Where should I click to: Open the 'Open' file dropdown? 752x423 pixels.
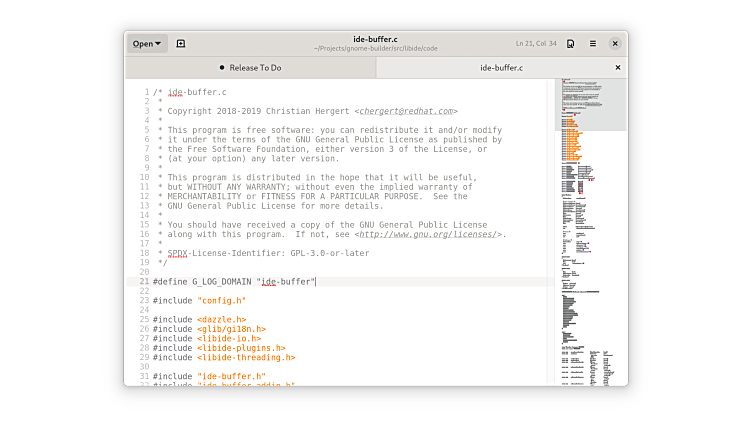coord(146,43)
